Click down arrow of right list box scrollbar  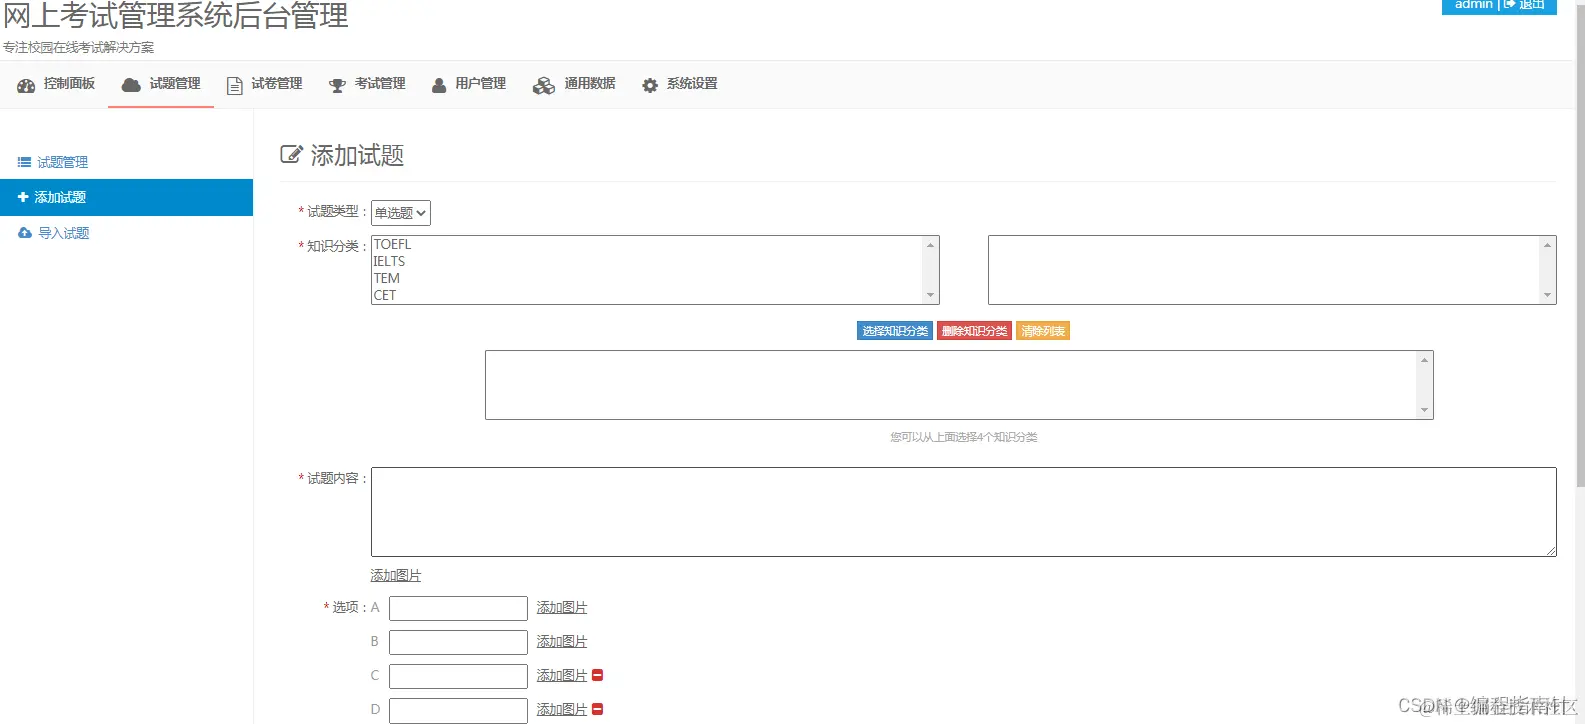tap(1548, 296)
